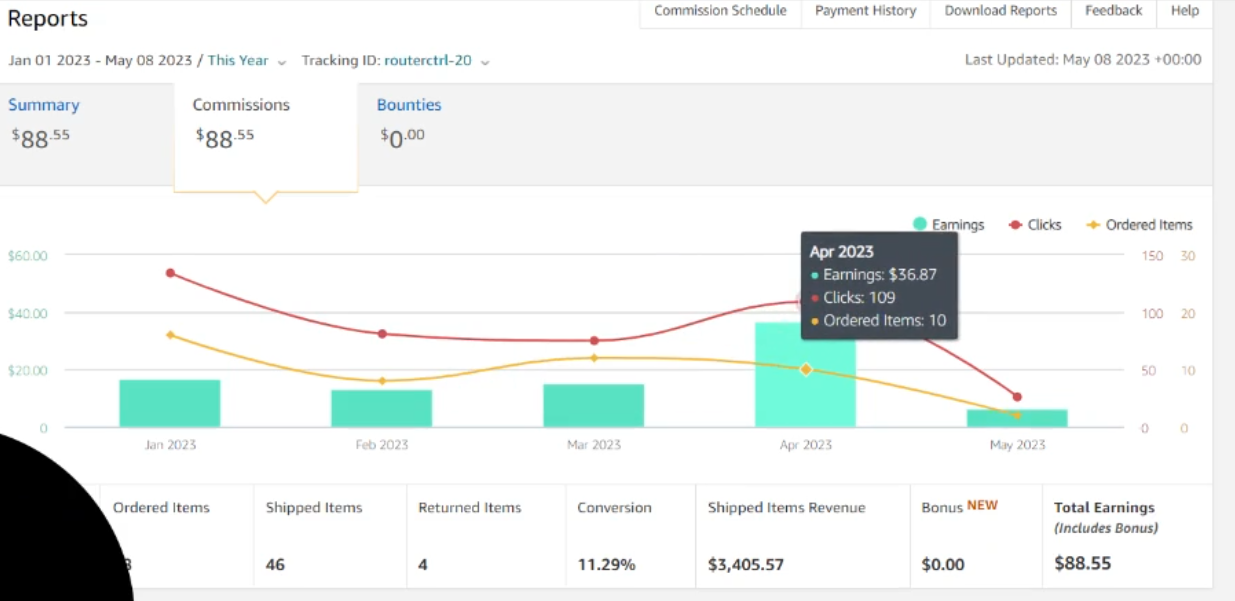Click the Jan 2023 earnings bar

point(170,404)
